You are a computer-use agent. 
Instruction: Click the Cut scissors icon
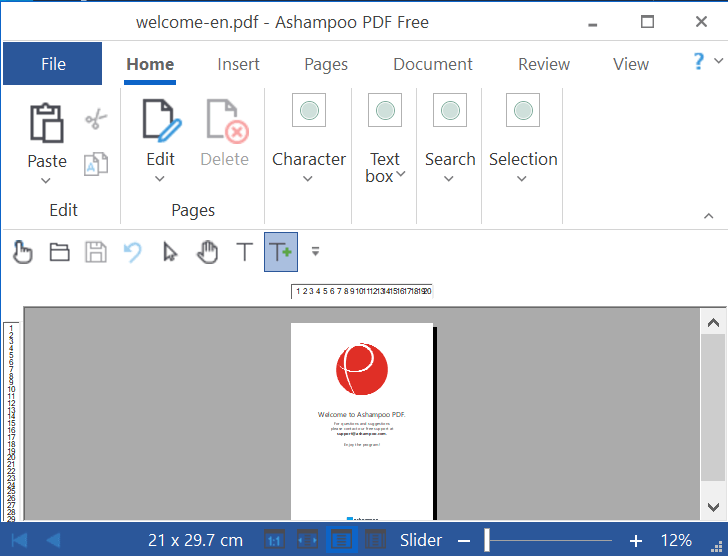[x=96, y=119]
